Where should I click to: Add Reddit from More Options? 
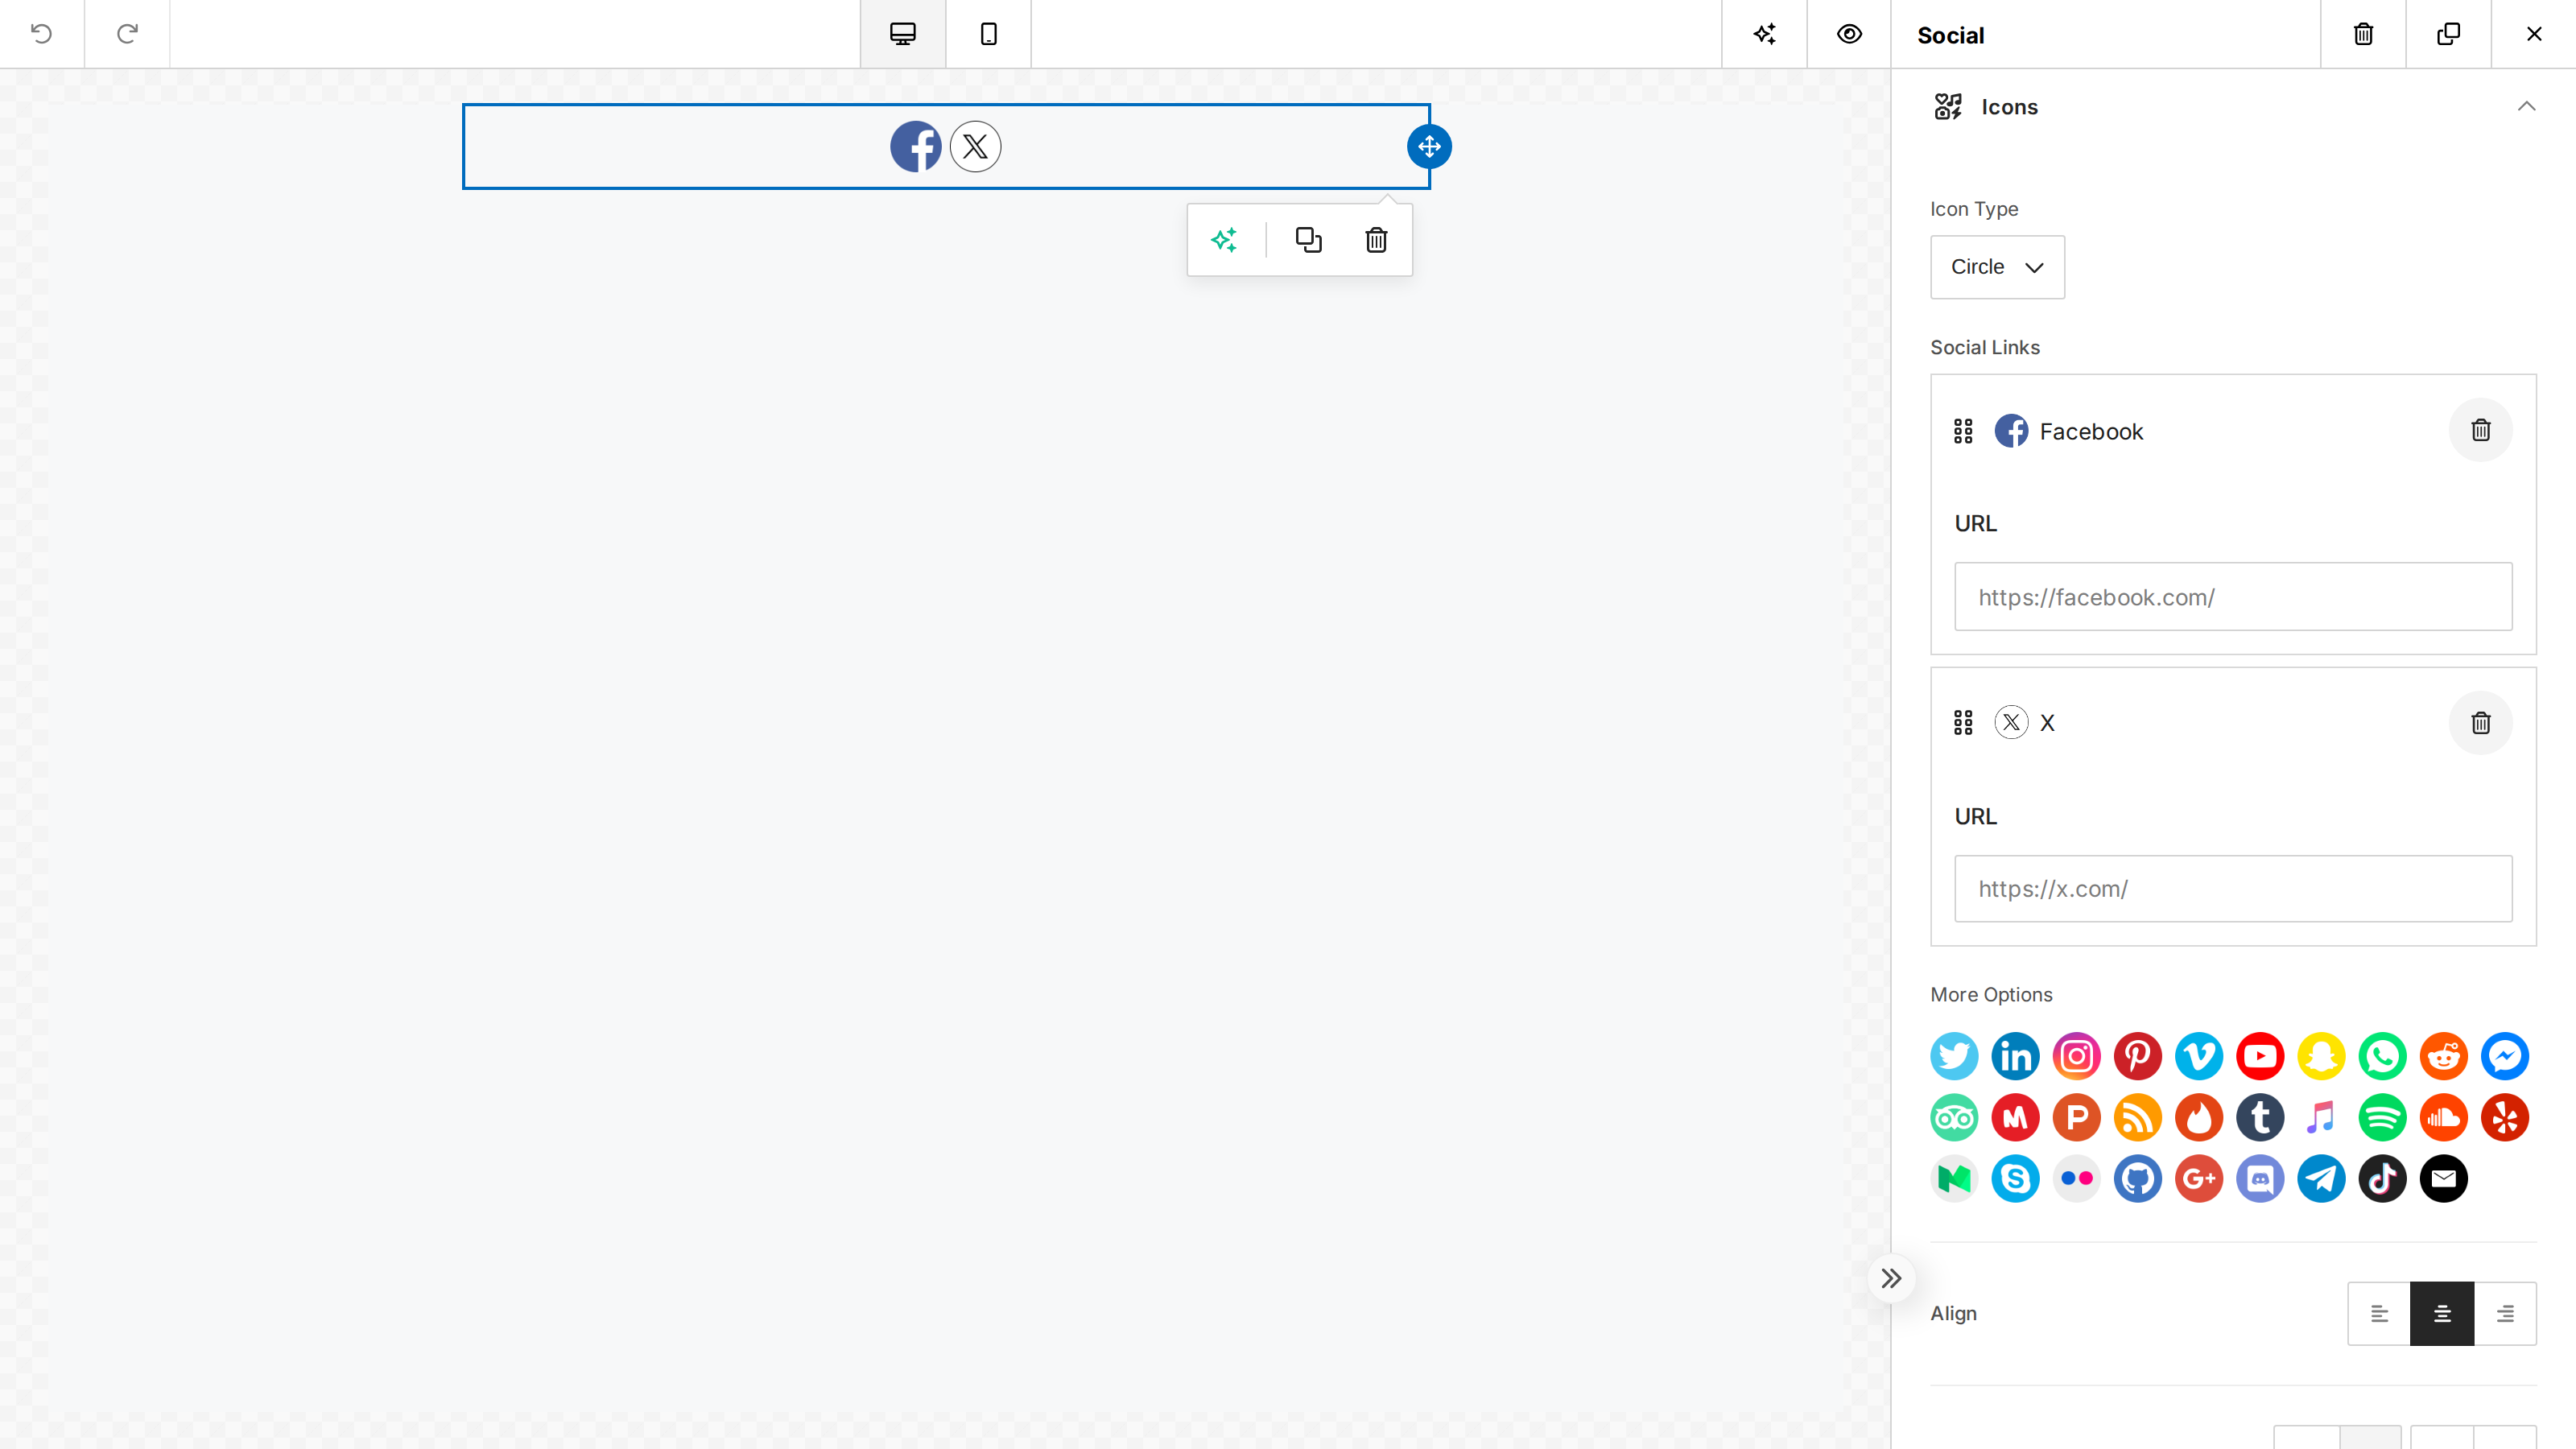[2444, 1056]
